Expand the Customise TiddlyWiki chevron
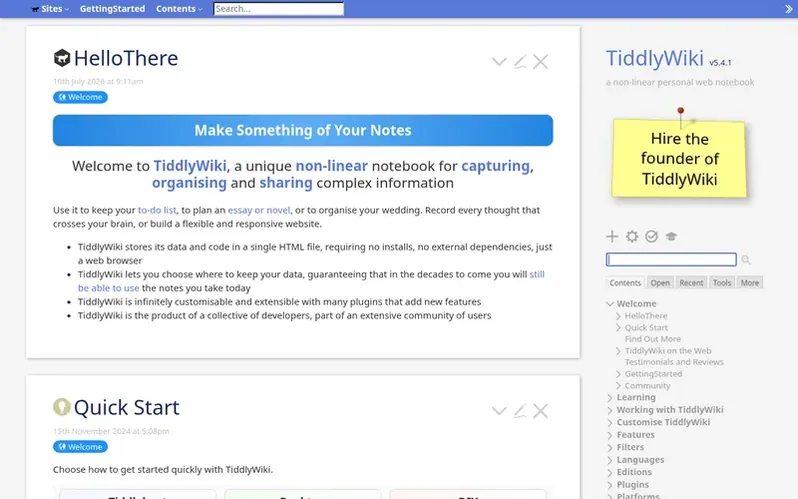The image size is (798, 499). coord(610,422)
